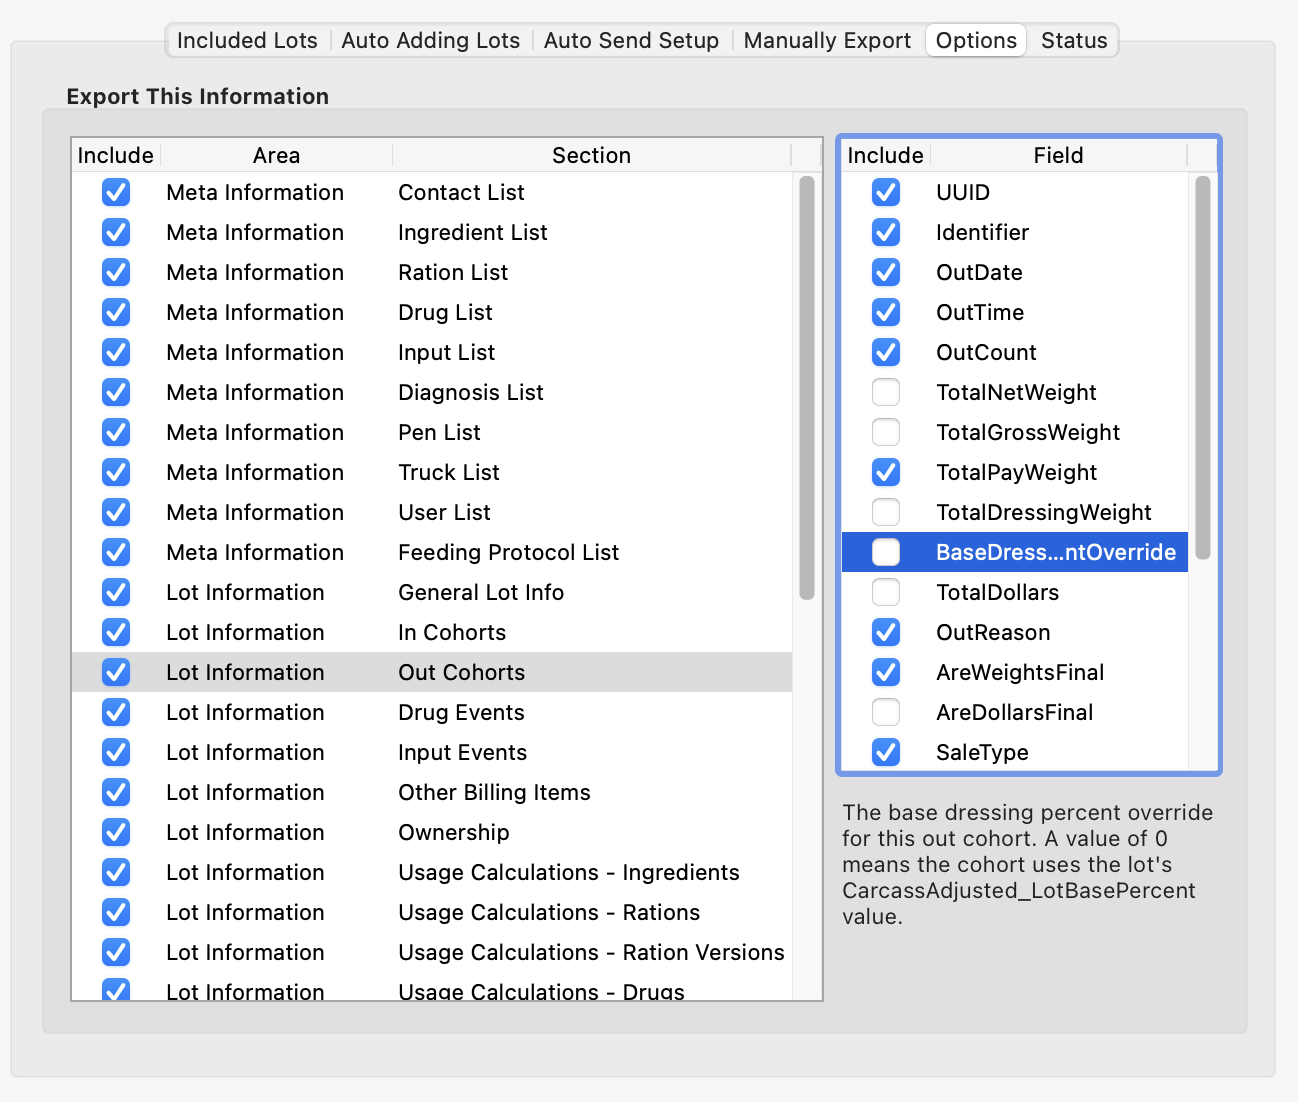Select the TotalDollars field row
1298x1102 pixels.
tap(1015, 592)
